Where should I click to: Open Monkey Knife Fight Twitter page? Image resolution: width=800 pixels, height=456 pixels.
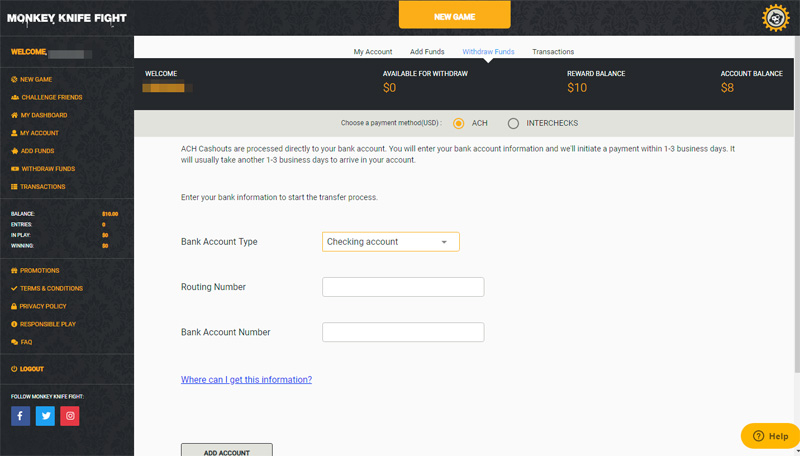point(45,416)
